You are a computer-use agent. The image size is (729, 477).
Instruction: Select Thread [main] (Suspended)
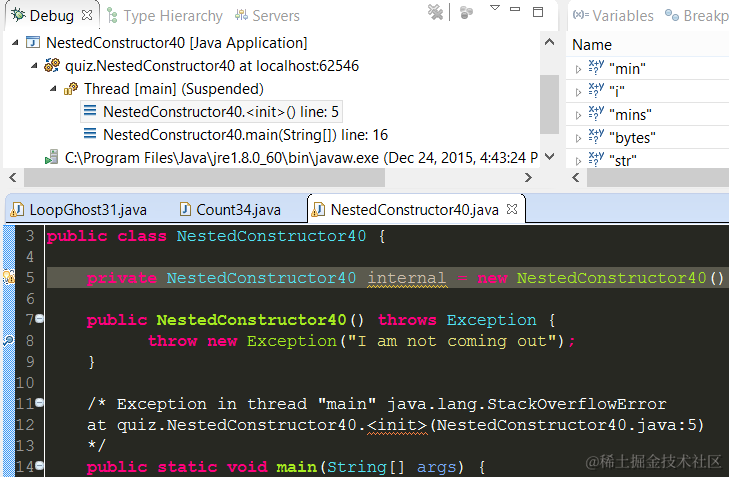pyautogui.click(x=174, y=89)
